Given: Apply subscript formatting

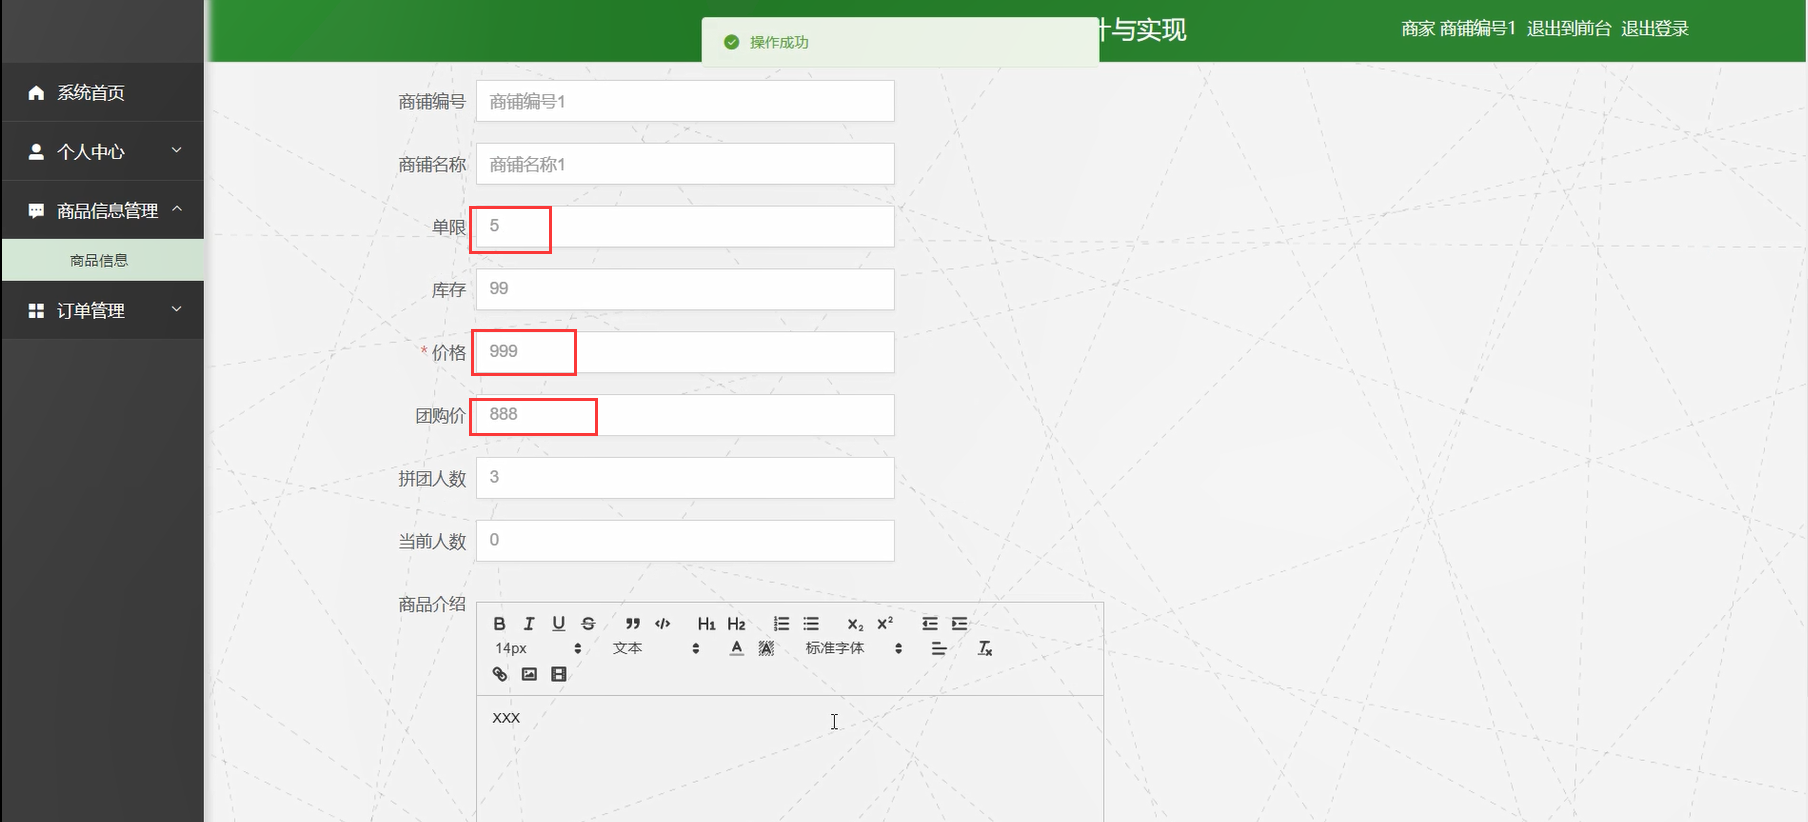Looking at the screenshot, I should tap(855, 623).
